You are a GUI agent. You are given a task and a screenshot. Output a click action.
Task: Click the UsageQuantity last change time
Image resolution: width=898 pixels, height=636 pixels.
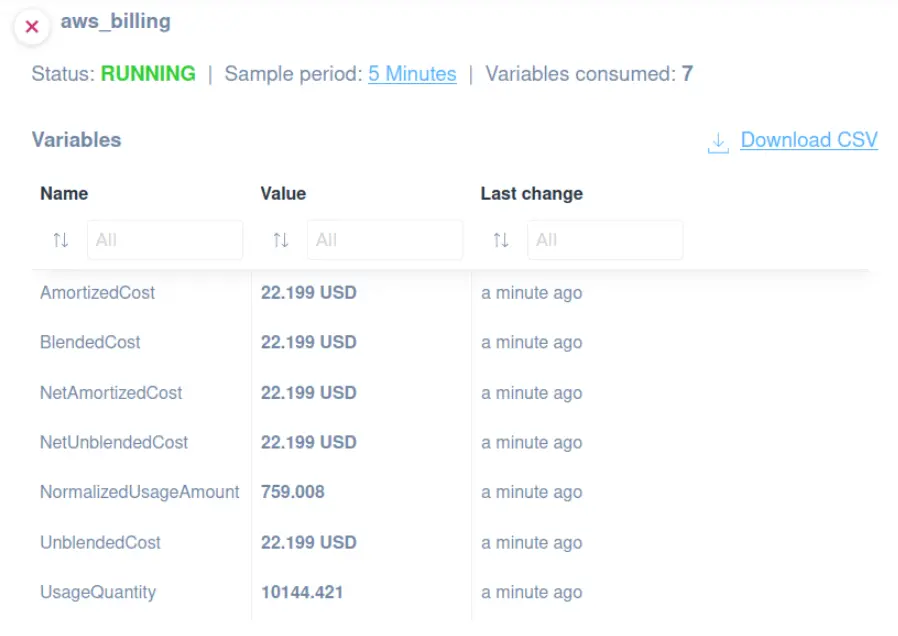tap(531, 592)
